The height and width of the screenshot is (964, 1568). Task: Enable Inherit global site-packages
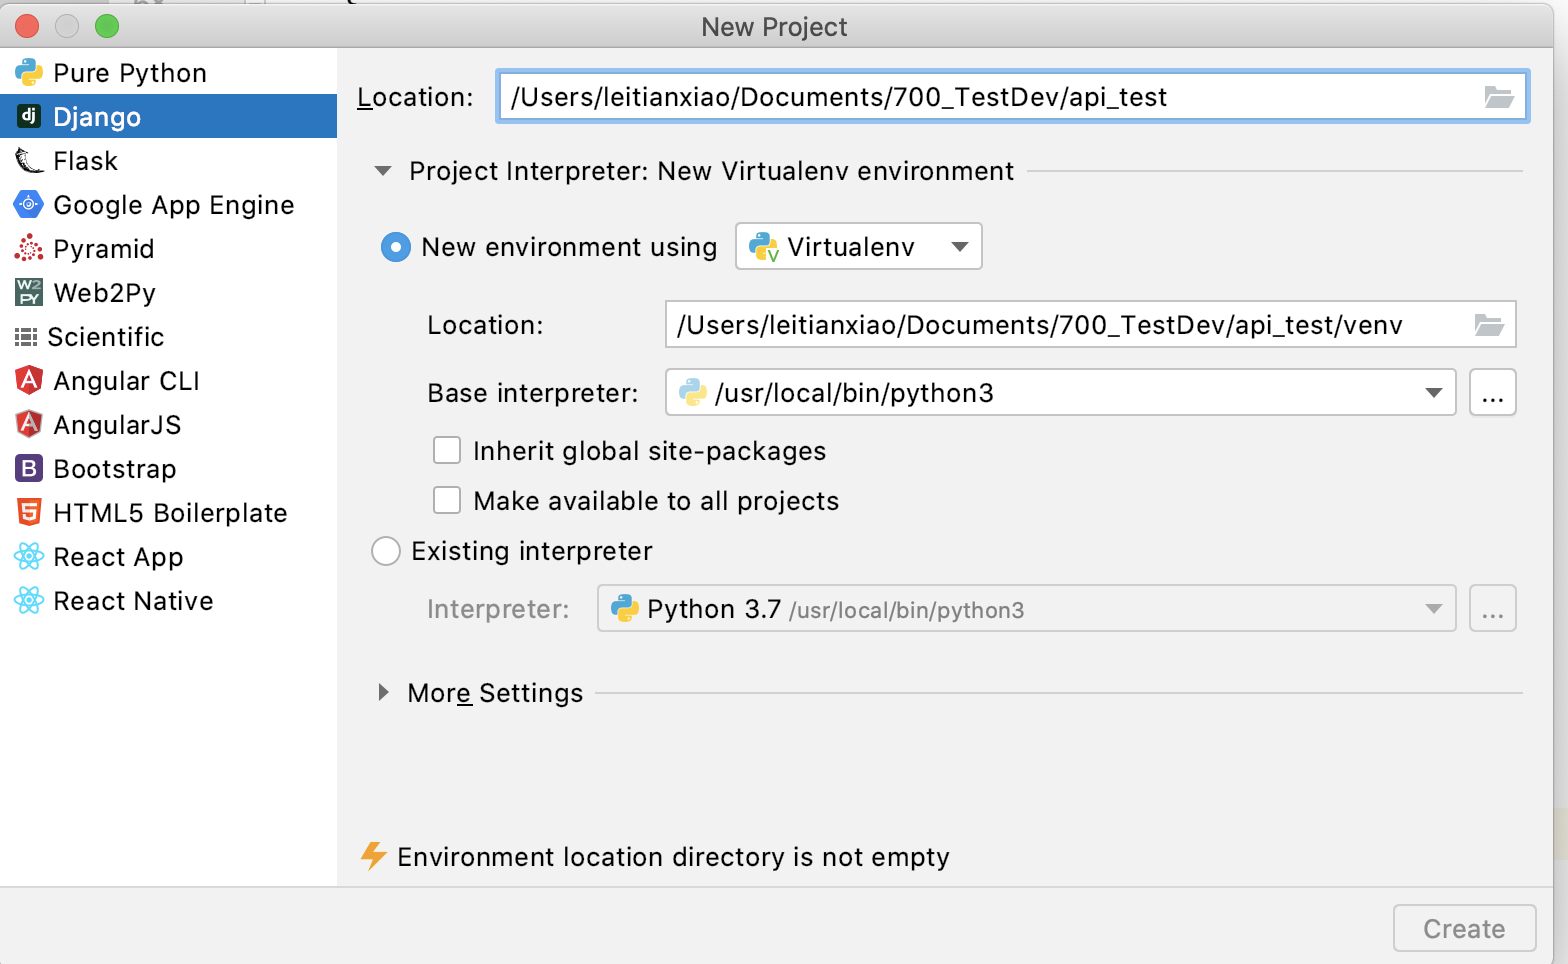coord(447,451)
